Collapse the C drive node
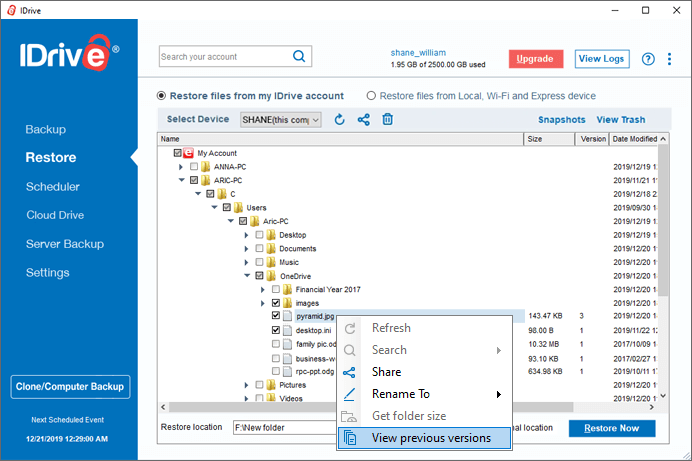The width and height of the screenshot is (692, 461). (198, 194)
